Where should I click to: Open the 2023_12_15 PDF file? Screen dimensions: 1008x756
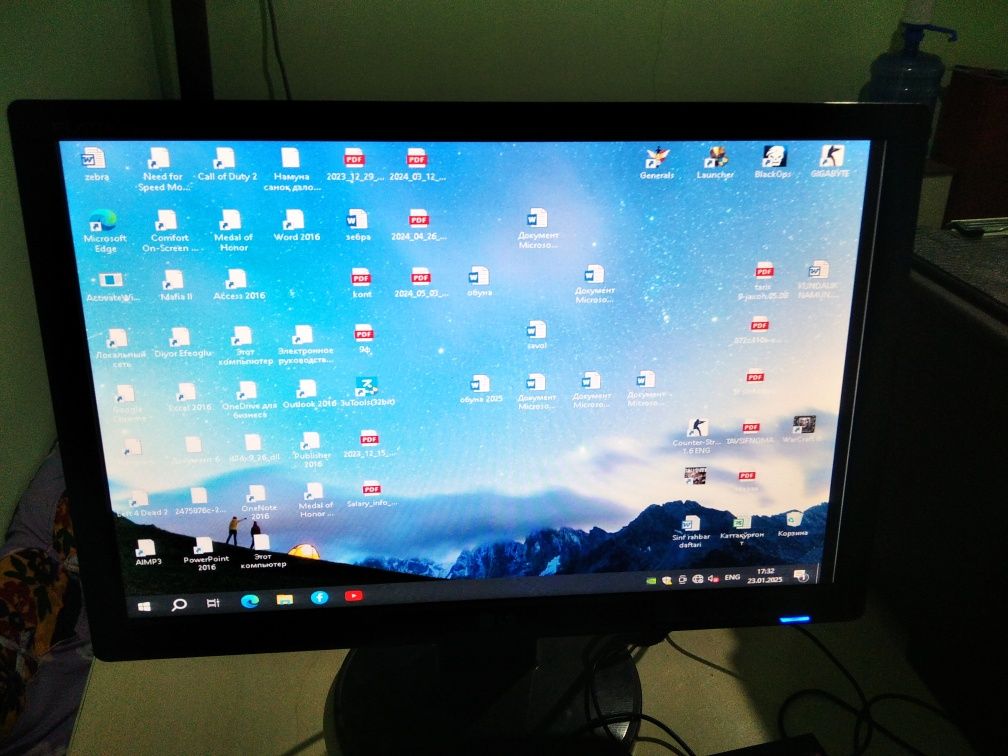(369, 444)
